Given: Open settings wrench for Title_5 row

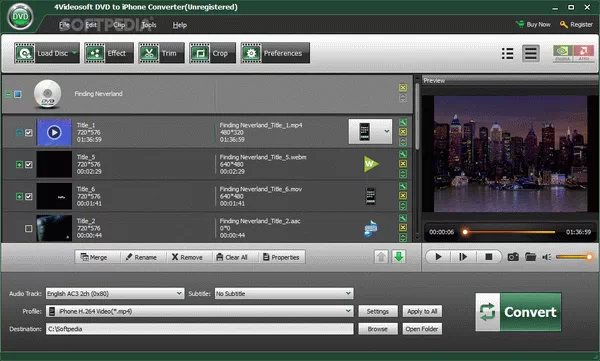Looking at the screenshot, I should click(403, 154).
